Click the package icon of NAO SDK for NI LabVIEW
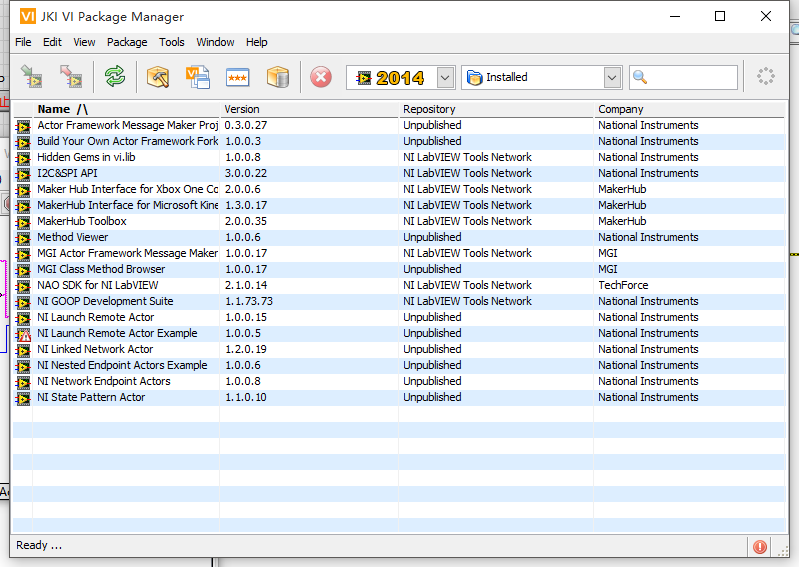Viewport: 799px width, 567px height. (23, 286)
